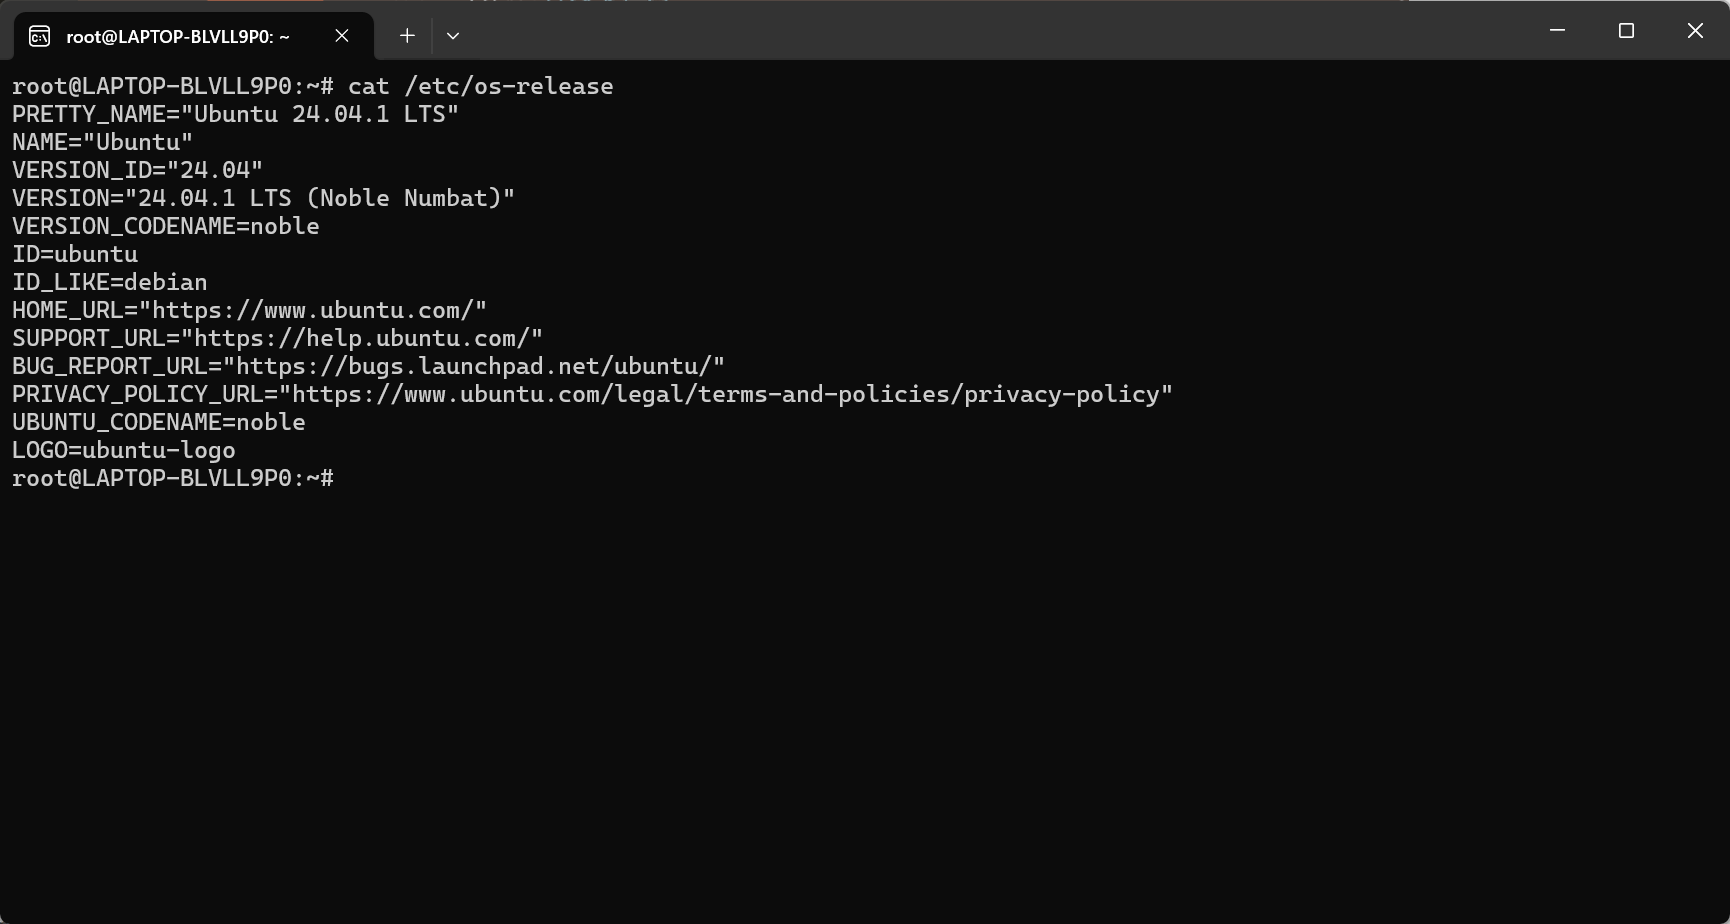Click the ID_LIKE=debian line
Viewport: 1730px width, 924px height.
tap(110, 282)
